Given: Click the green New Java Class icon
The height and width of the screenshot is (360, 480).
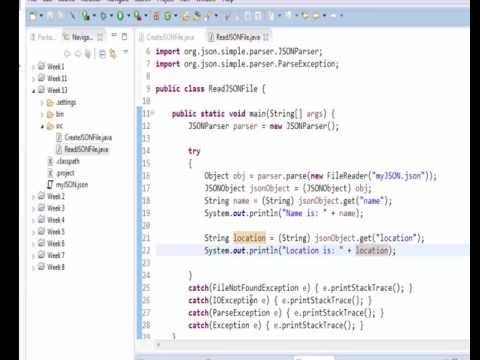Looking at the screenshot, I should [x=168, y=16].
